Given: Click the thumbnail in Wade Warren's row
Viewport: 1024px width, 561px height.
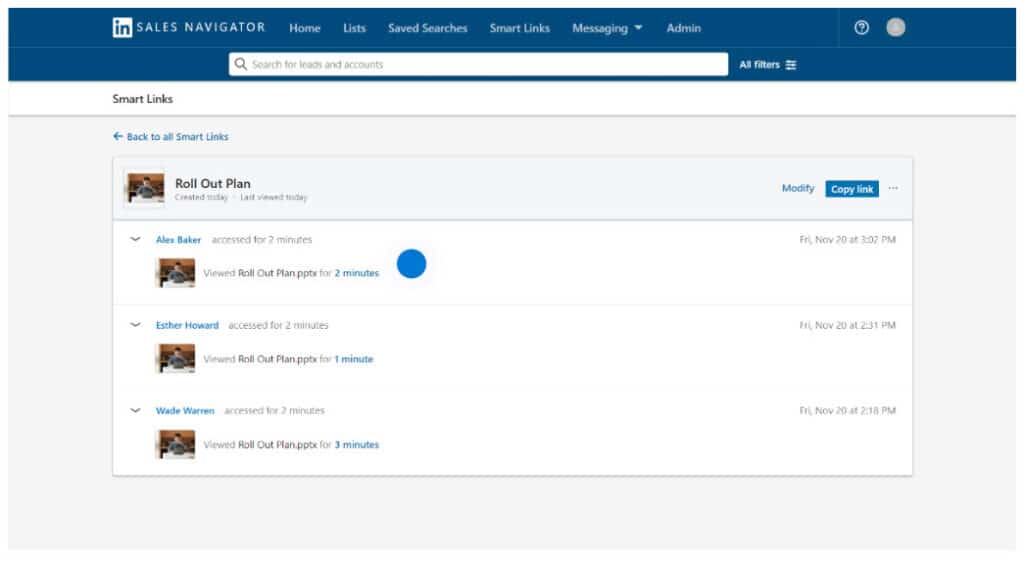Looking at the screenshot, I should tap(176, 444).
